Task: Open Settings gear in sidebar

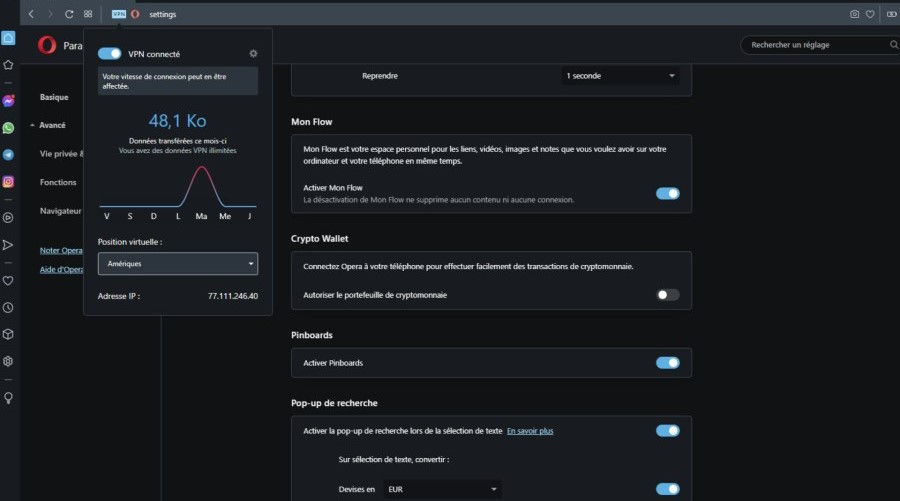Action: [8, 362]
